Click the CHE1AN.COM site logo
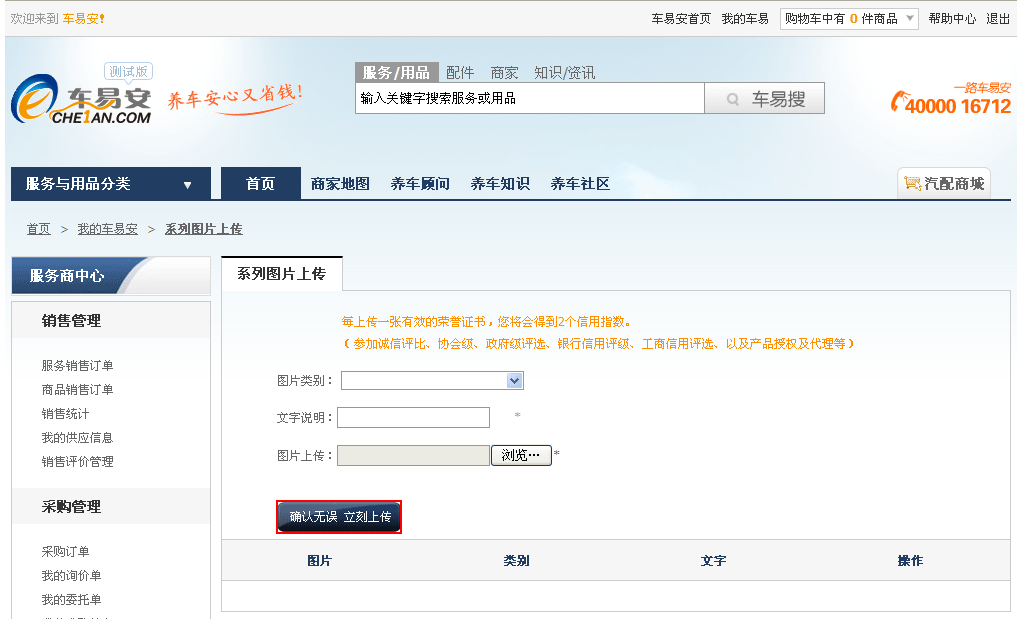Screen dimensions: 1023x627 tap(82, 99)
